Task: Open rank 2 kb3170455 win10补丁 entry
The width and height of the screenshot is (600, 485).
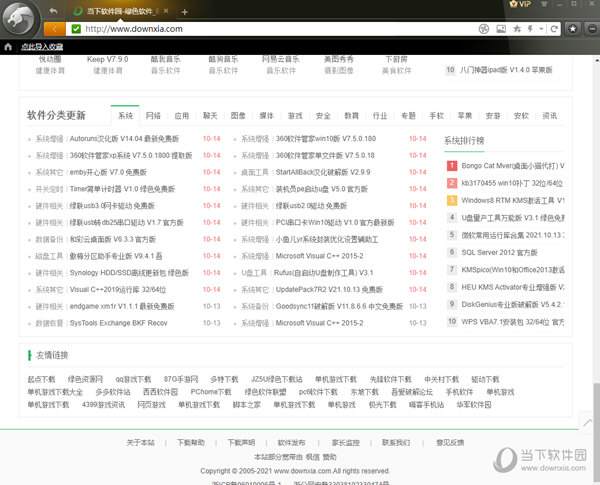Action: [x=512, y=183]
